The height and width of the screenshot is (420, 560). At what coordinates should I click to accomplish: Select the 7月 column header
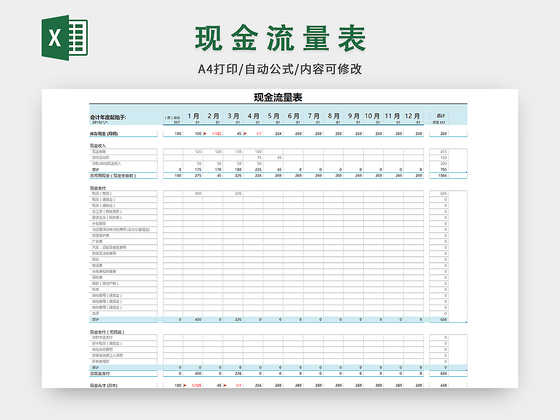tap(313, 116)
